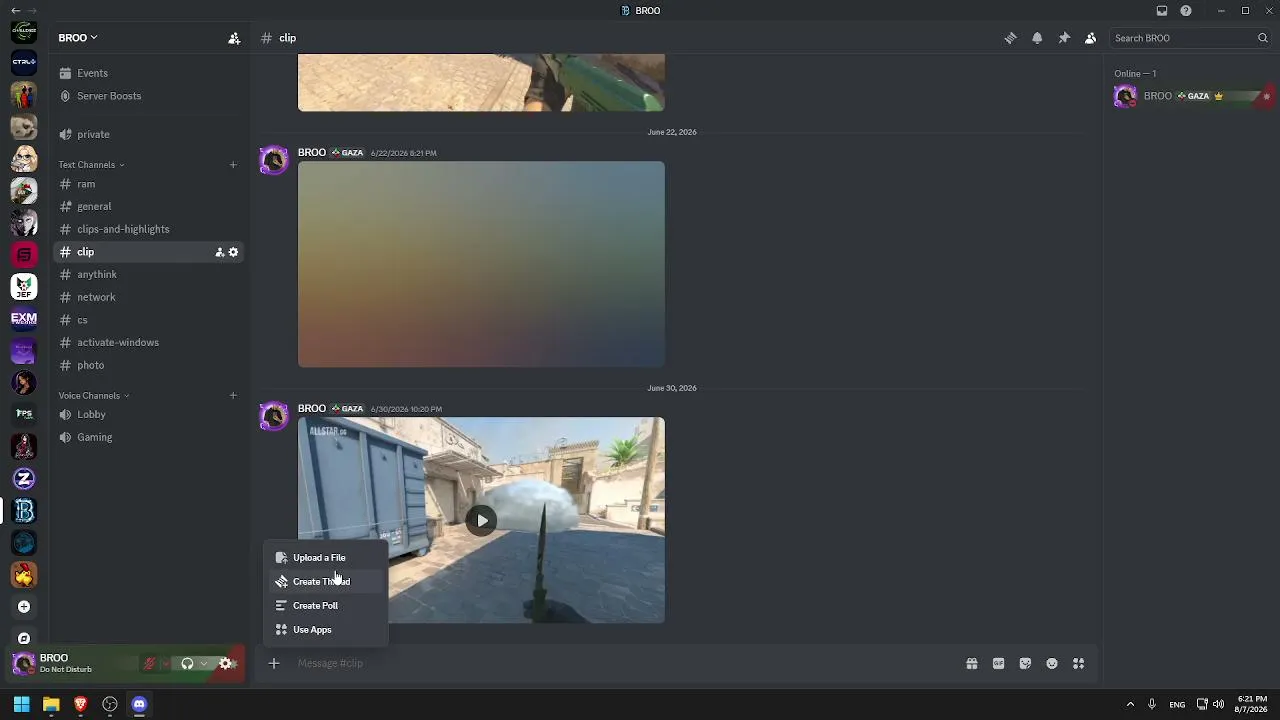Select Upload a File from the menu
This screenshot has width=1280, height=720.
pos(325,558)
